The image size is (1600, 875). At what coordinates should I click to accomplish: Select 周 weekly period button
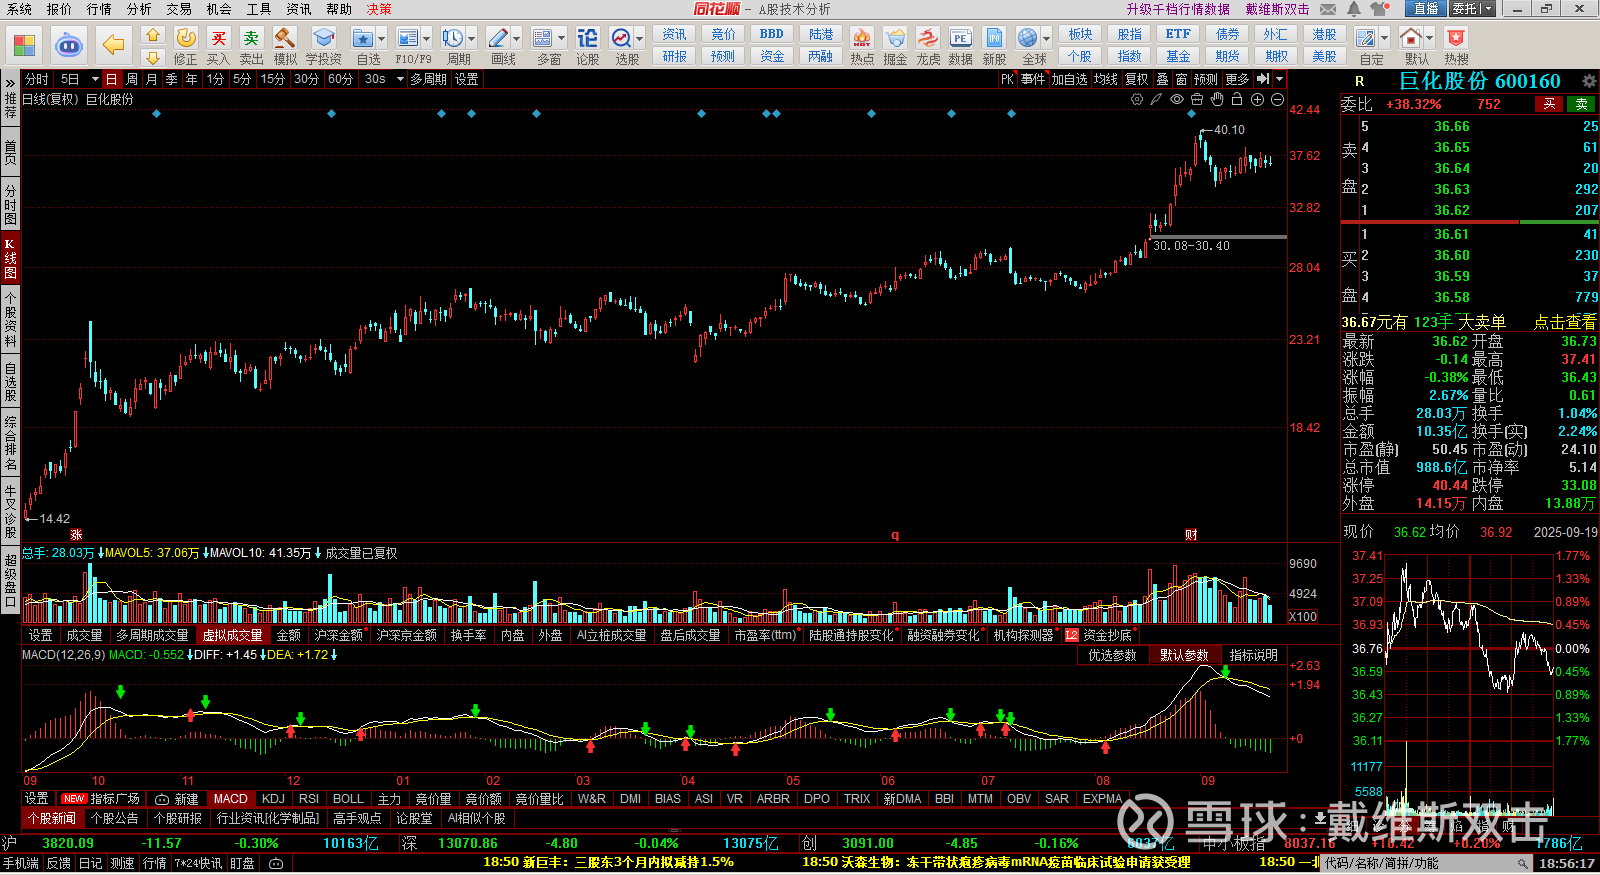click(132, 79)
